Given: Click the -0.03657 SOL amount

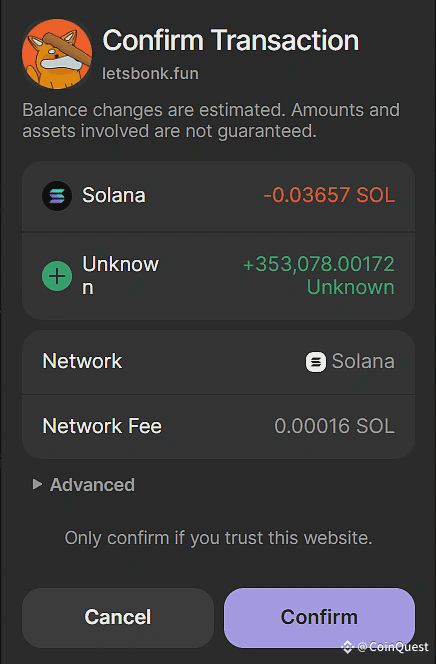Looking at the screenshot, I should pos(329,195).
